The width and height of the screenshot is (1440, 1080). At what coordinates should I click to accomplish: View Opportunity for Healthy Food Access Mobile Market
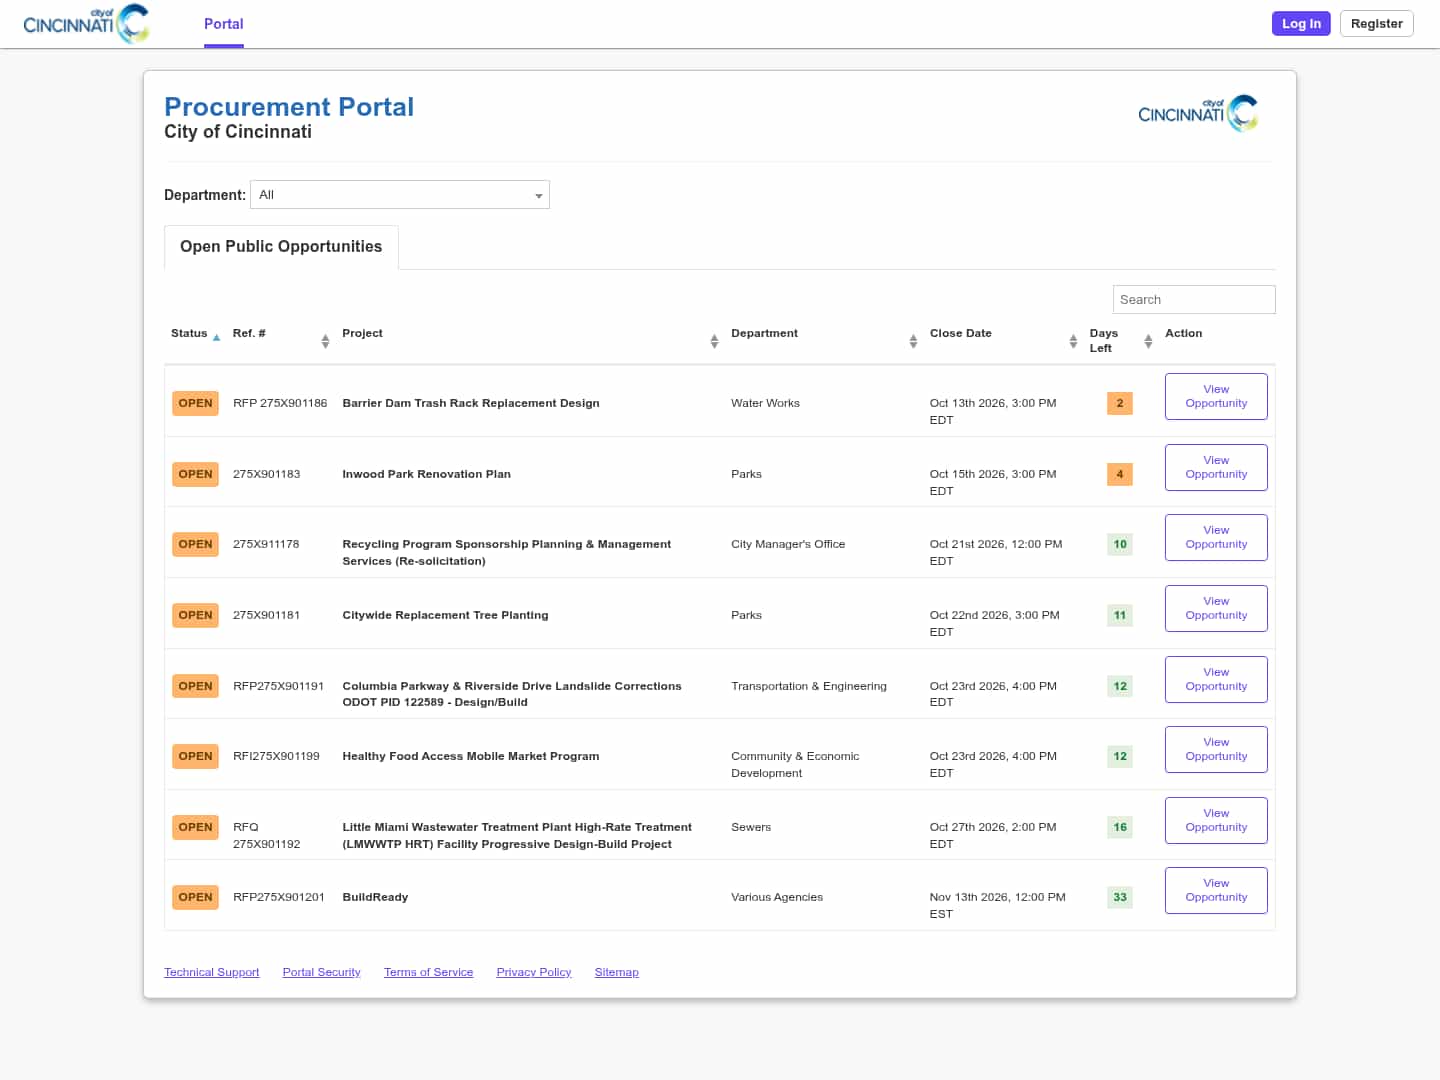(x=1216, y=749)
